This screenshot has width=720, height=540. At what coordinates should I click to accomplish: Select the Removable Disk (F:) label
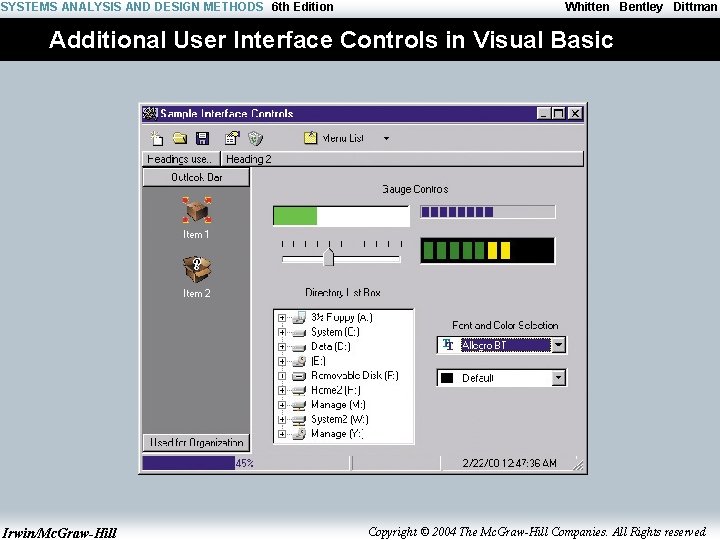[355, 376]
